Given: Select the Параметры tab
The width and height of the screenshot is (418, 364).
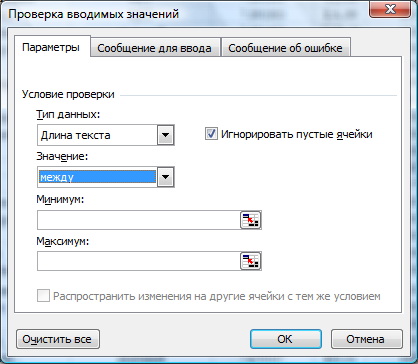Looking at the screenshot, I should click(x=51, y=47).
